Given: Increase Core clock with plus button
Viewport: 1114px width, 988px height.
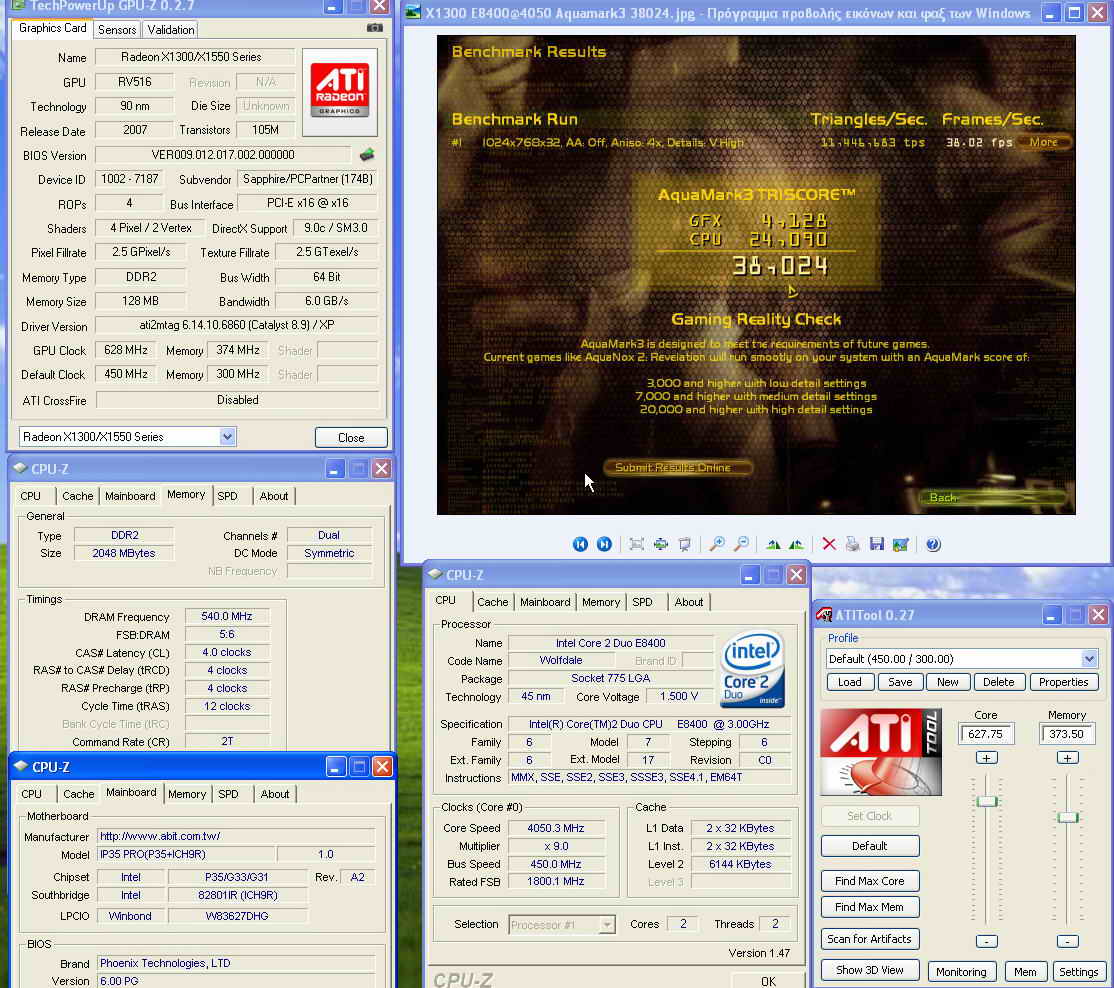Looking at the screenshot, I should pyautogui.click(x=985, y=758).
